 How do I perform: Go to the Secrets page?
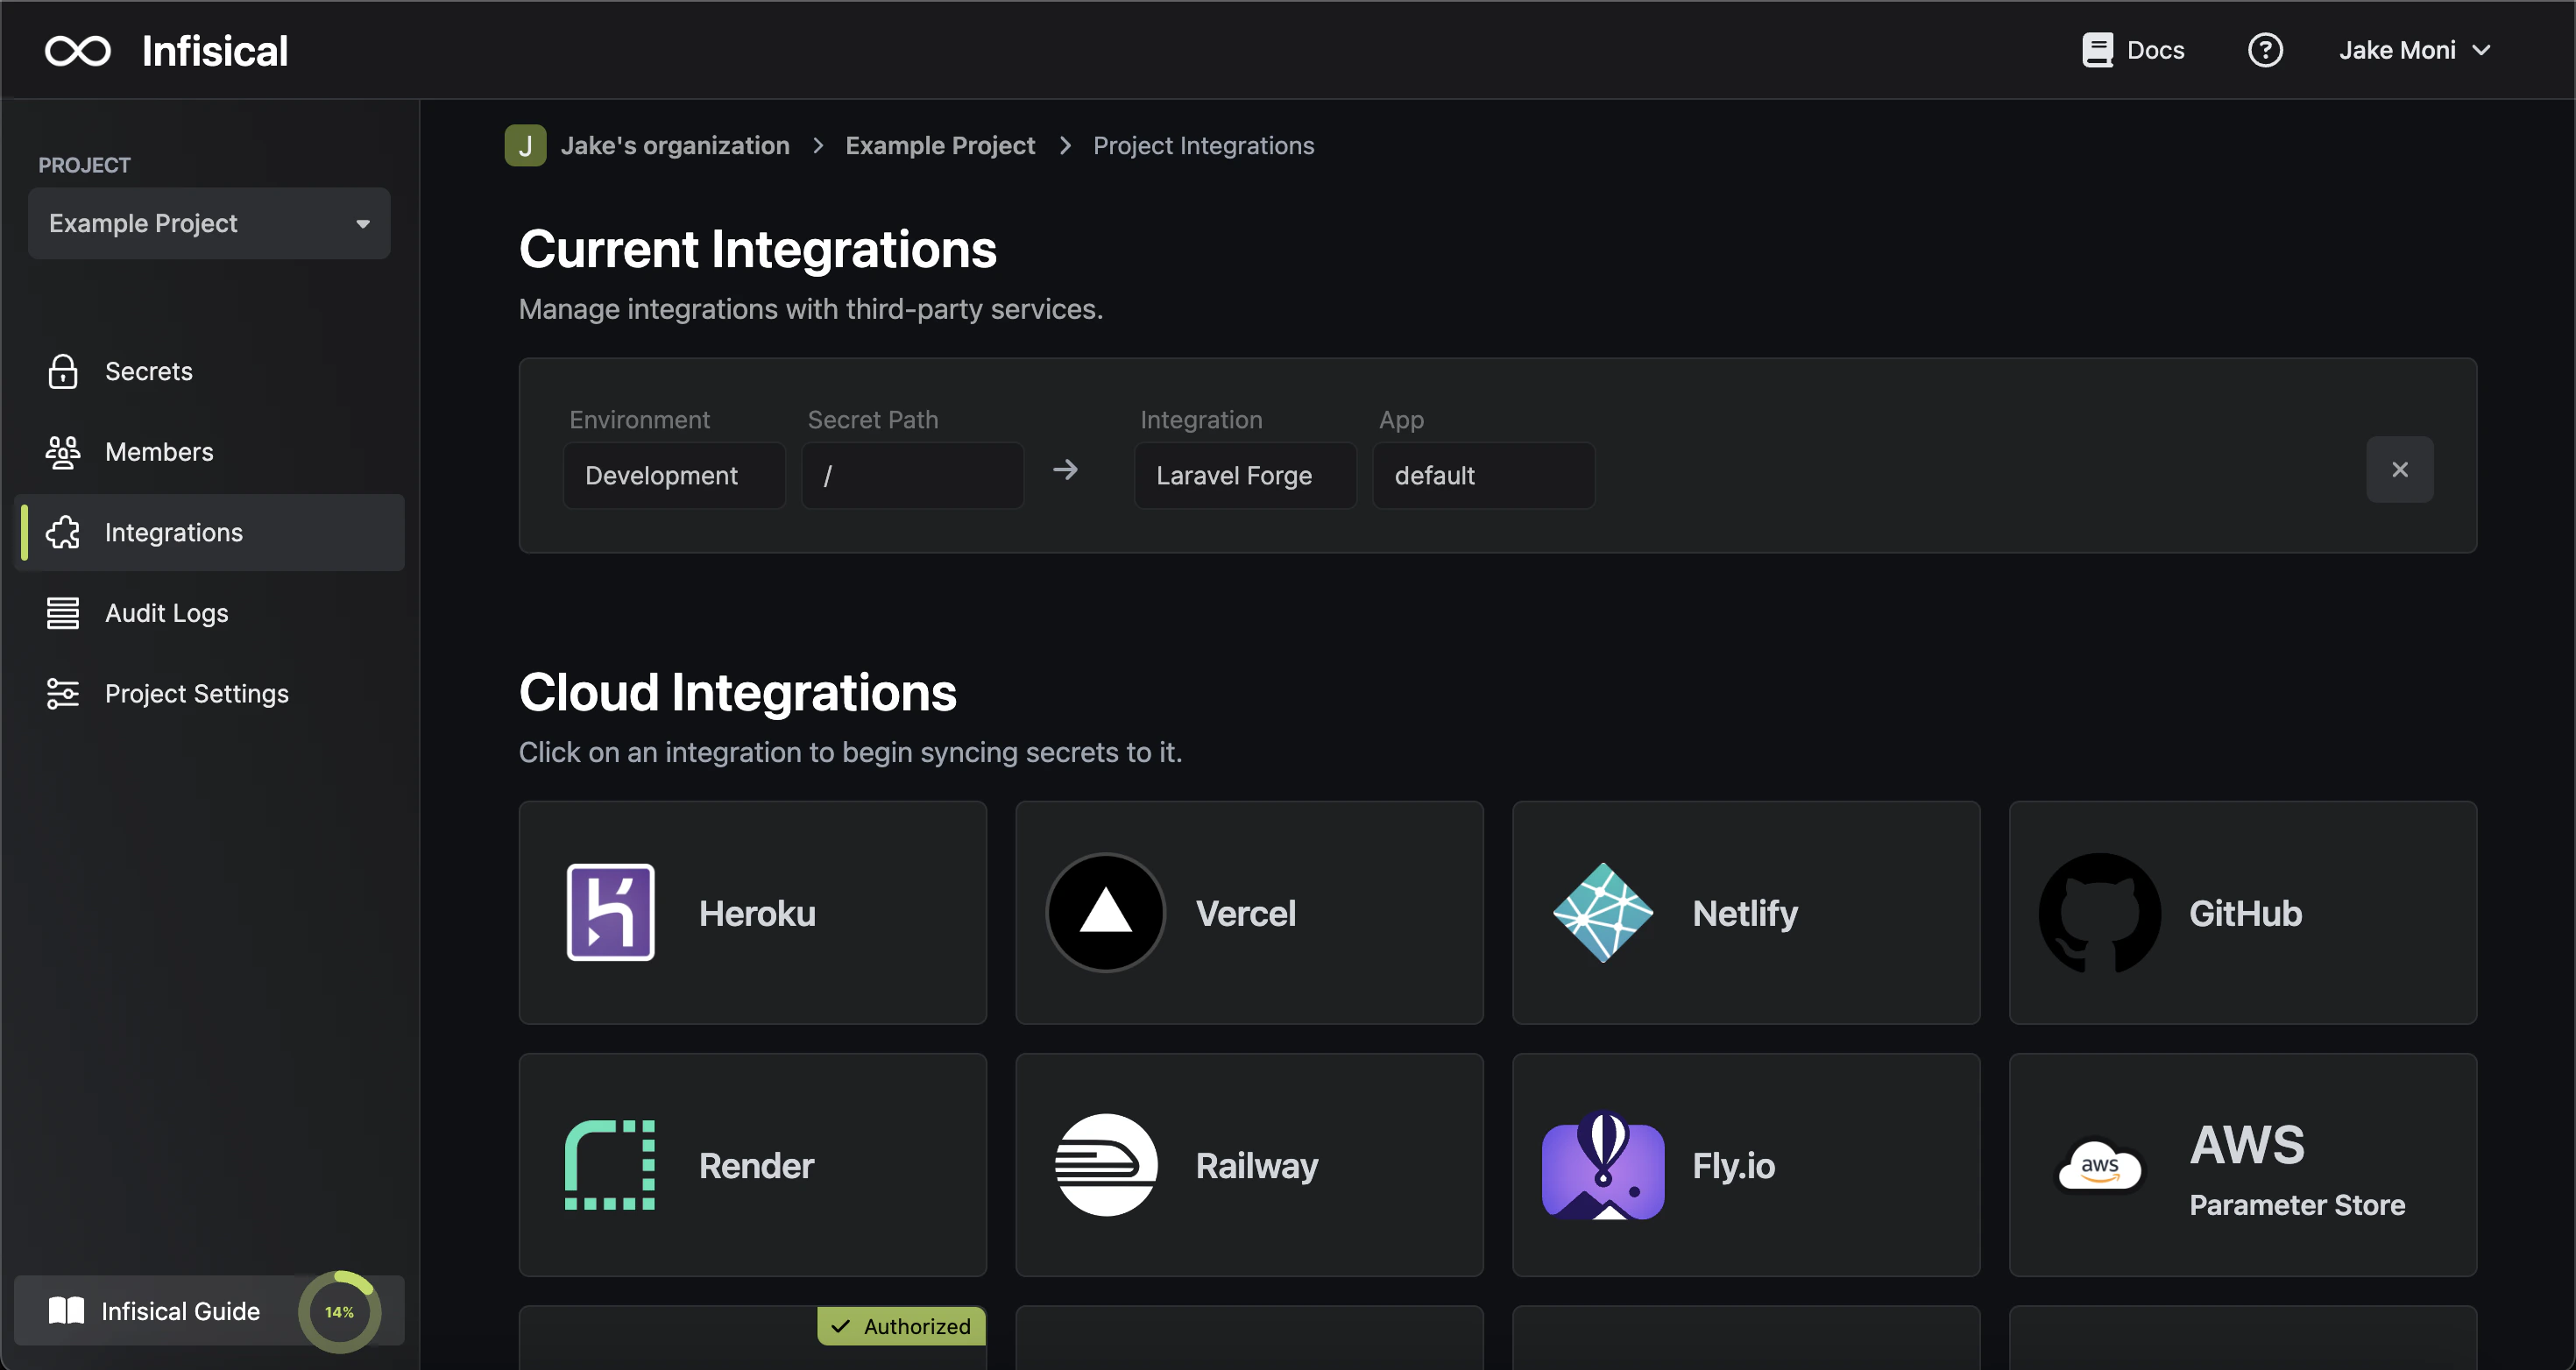tap(209, 371)
